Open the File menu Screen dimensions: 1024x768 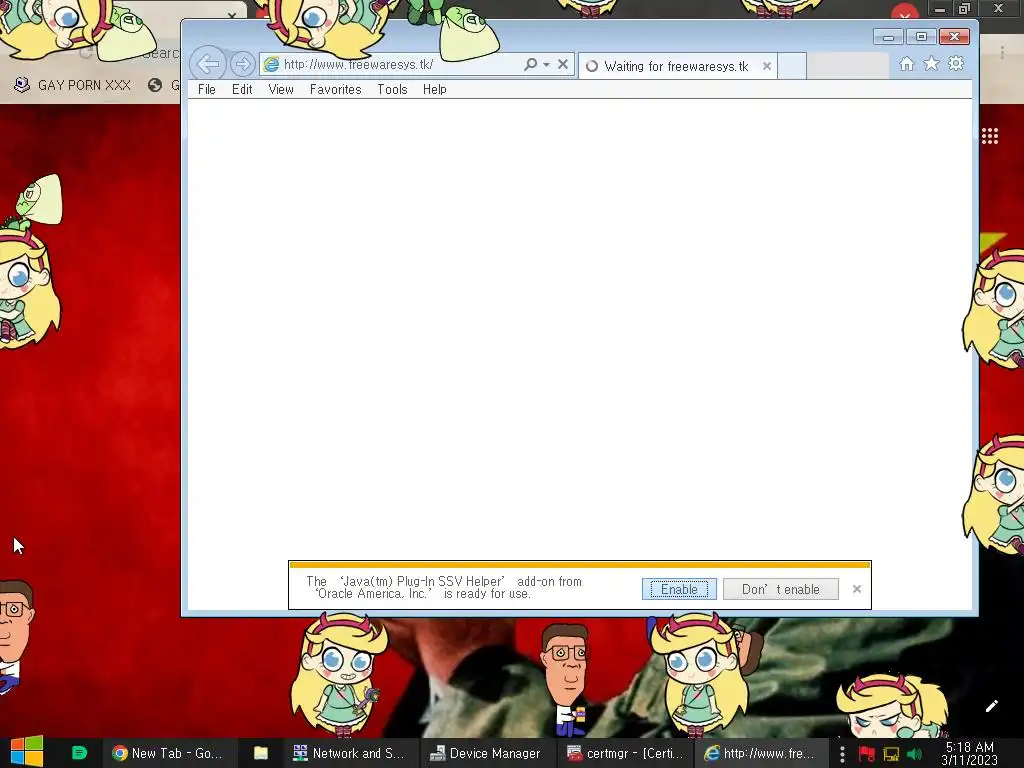pyautogui.click(x=206, y=89)
